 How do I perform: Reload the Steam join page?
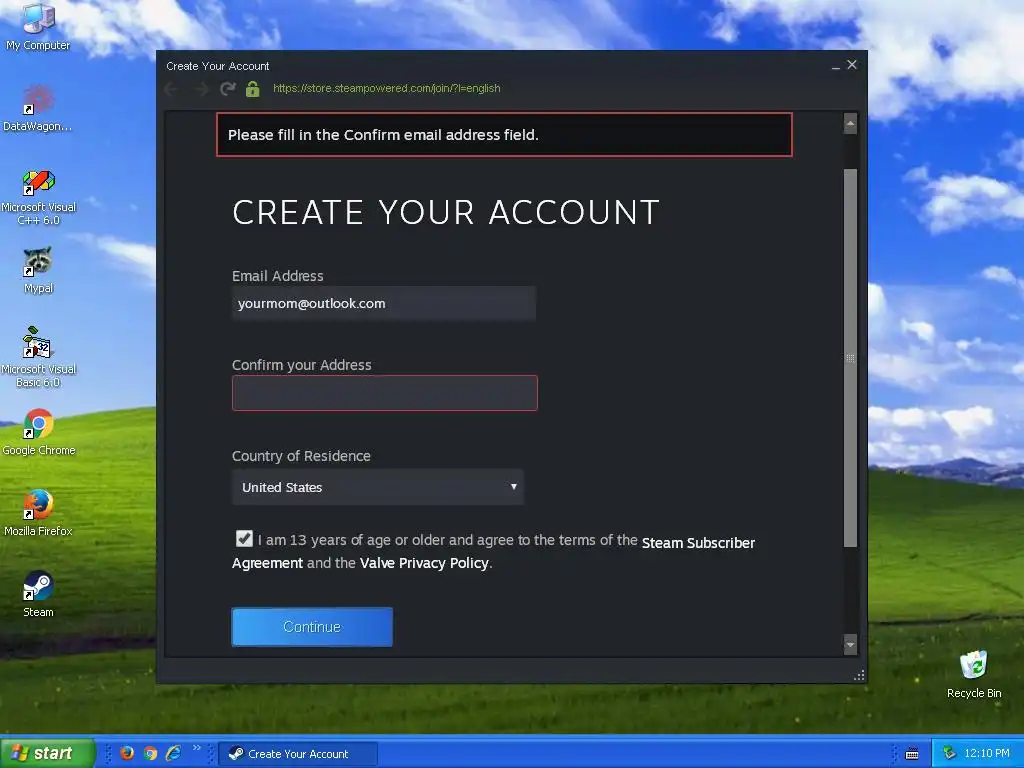(x=227, y=89)
